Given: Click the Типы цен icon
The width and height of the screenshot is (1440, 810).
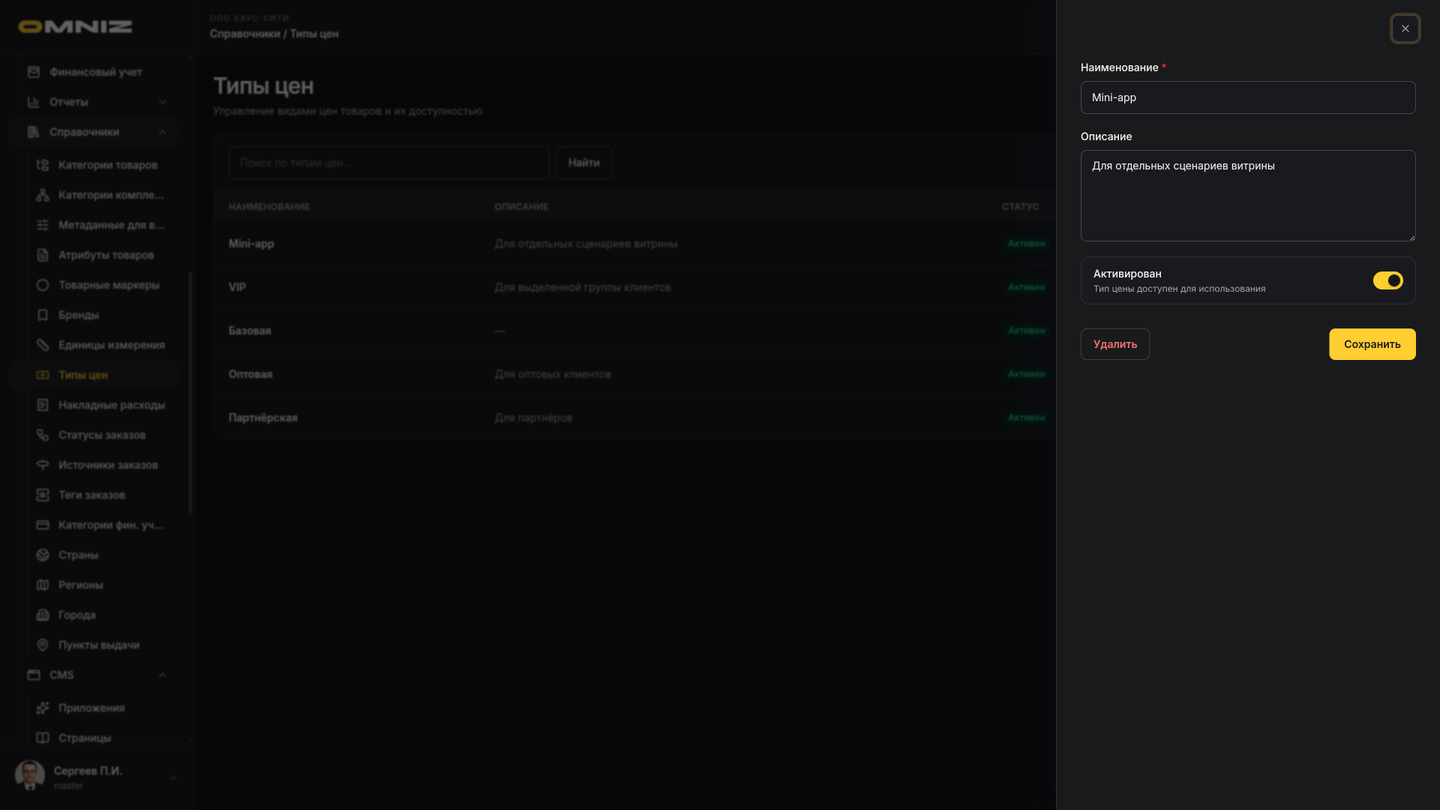Looking at the screenshot, I should point(42,375).
